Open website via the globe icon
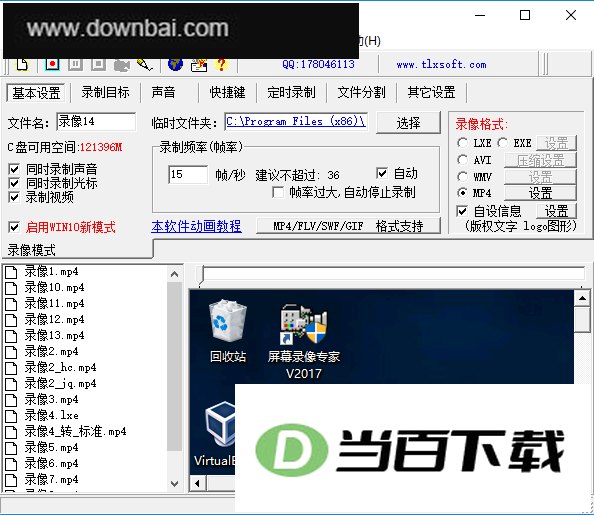Screen dimensions: 594x515 coord(175,64)
